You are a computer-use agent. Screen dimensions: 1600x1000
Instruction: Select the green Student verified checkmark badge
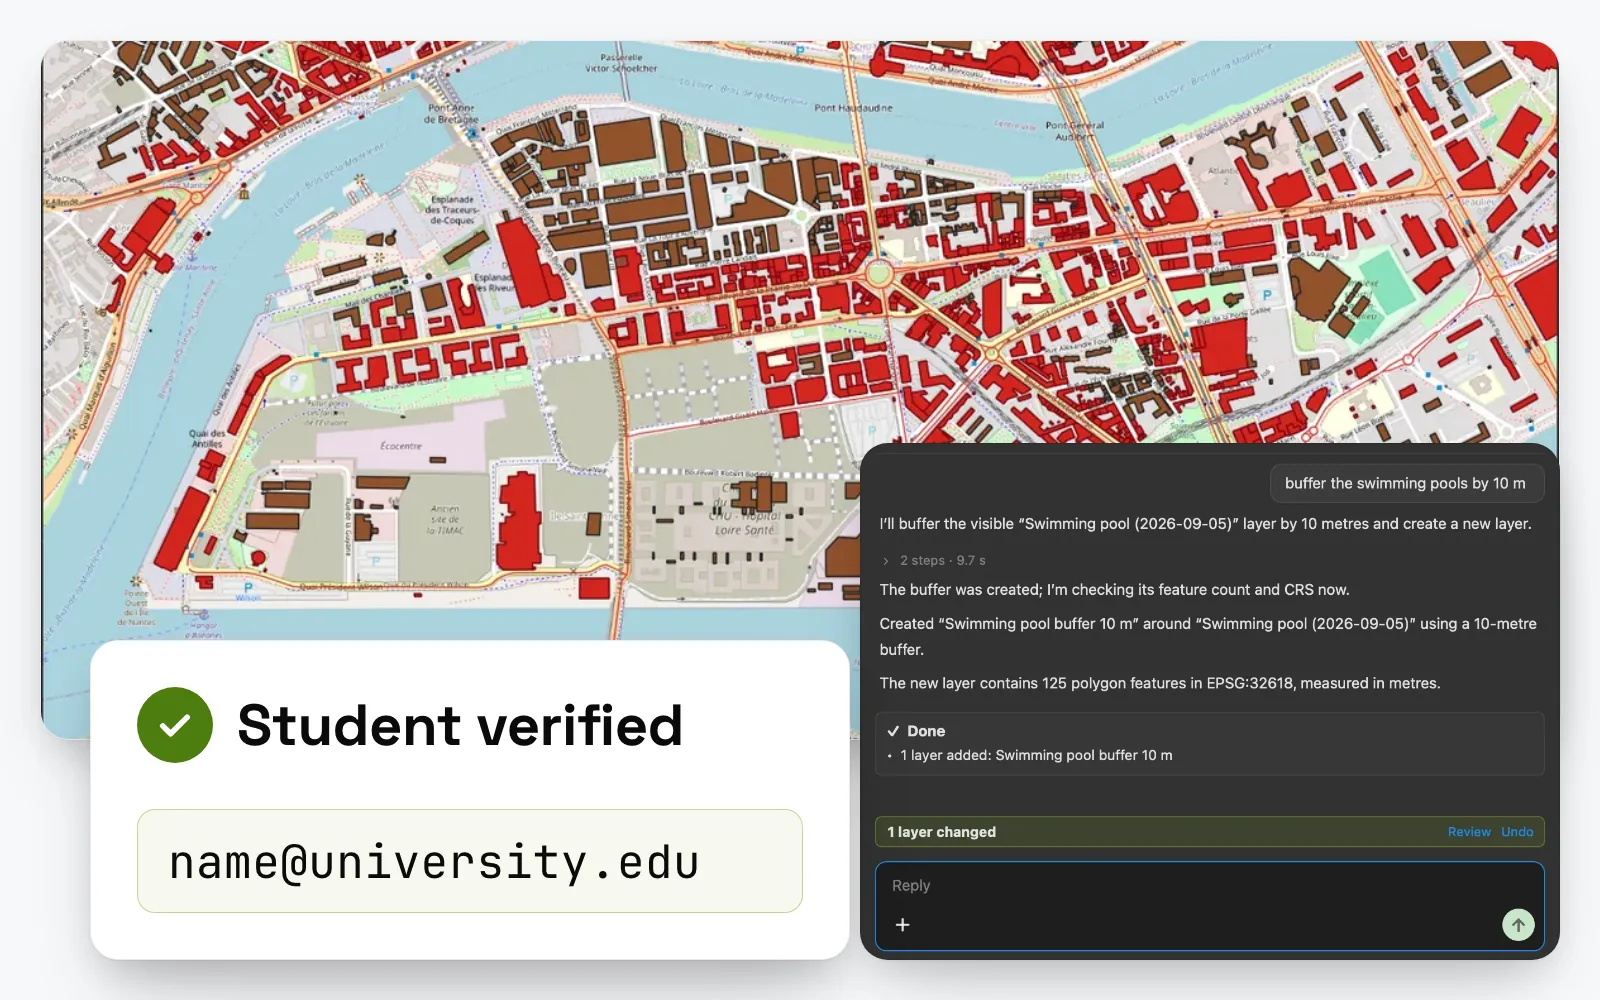coord(175,725)
